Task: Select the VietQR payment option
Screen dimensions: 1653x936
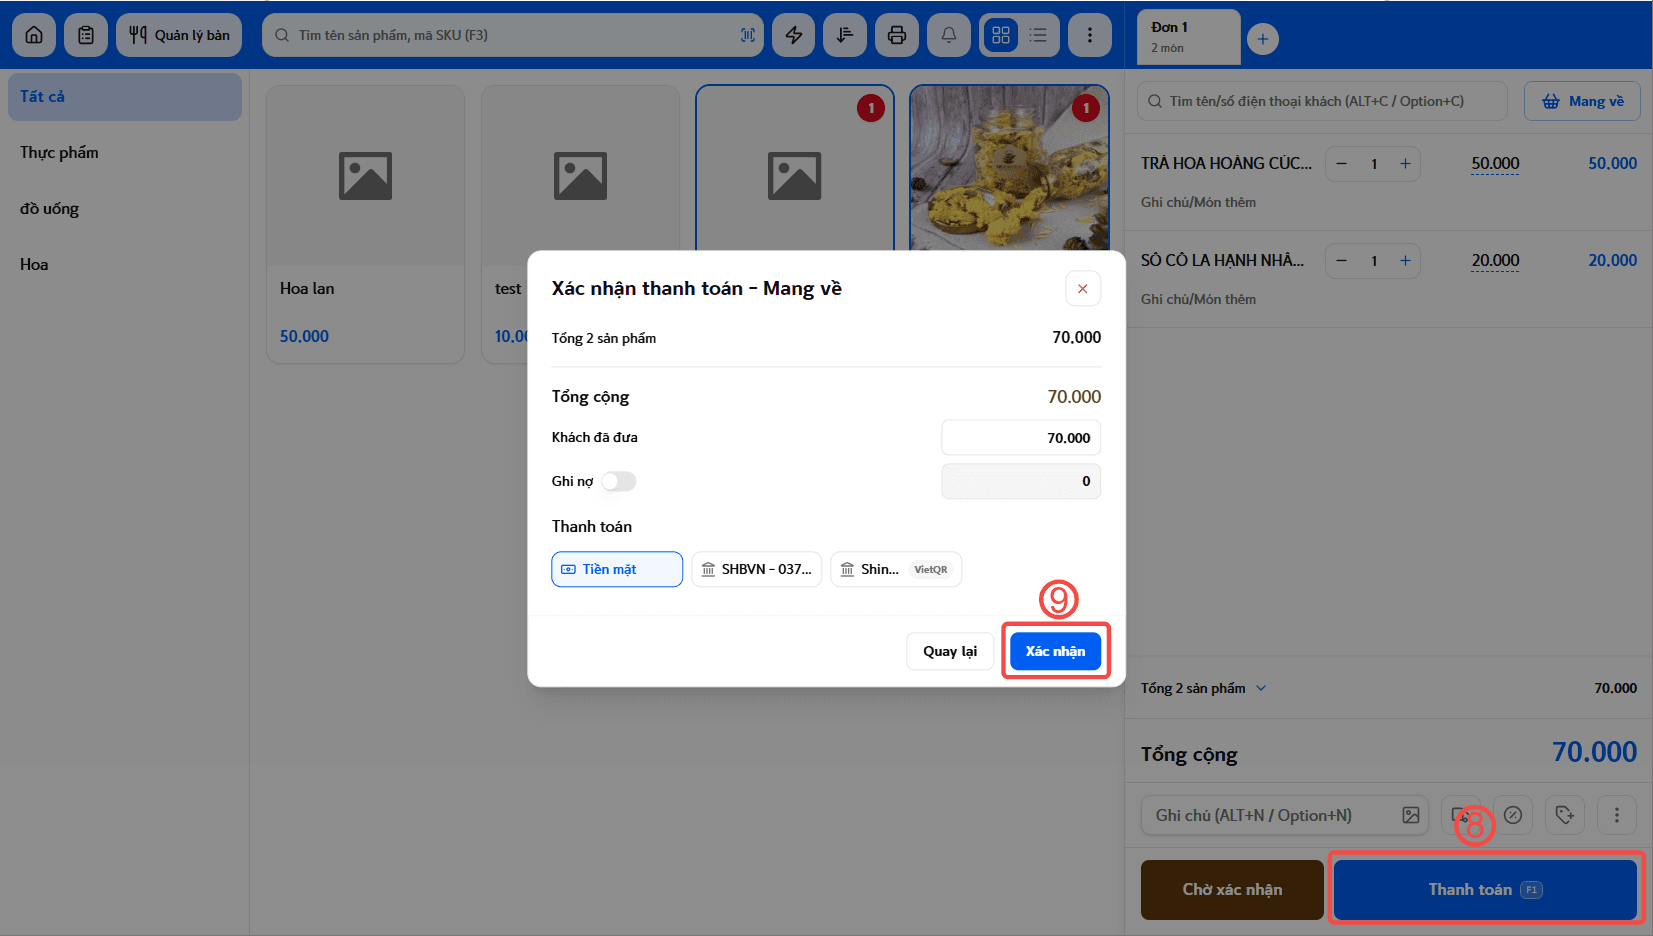Action: (896, 569)
